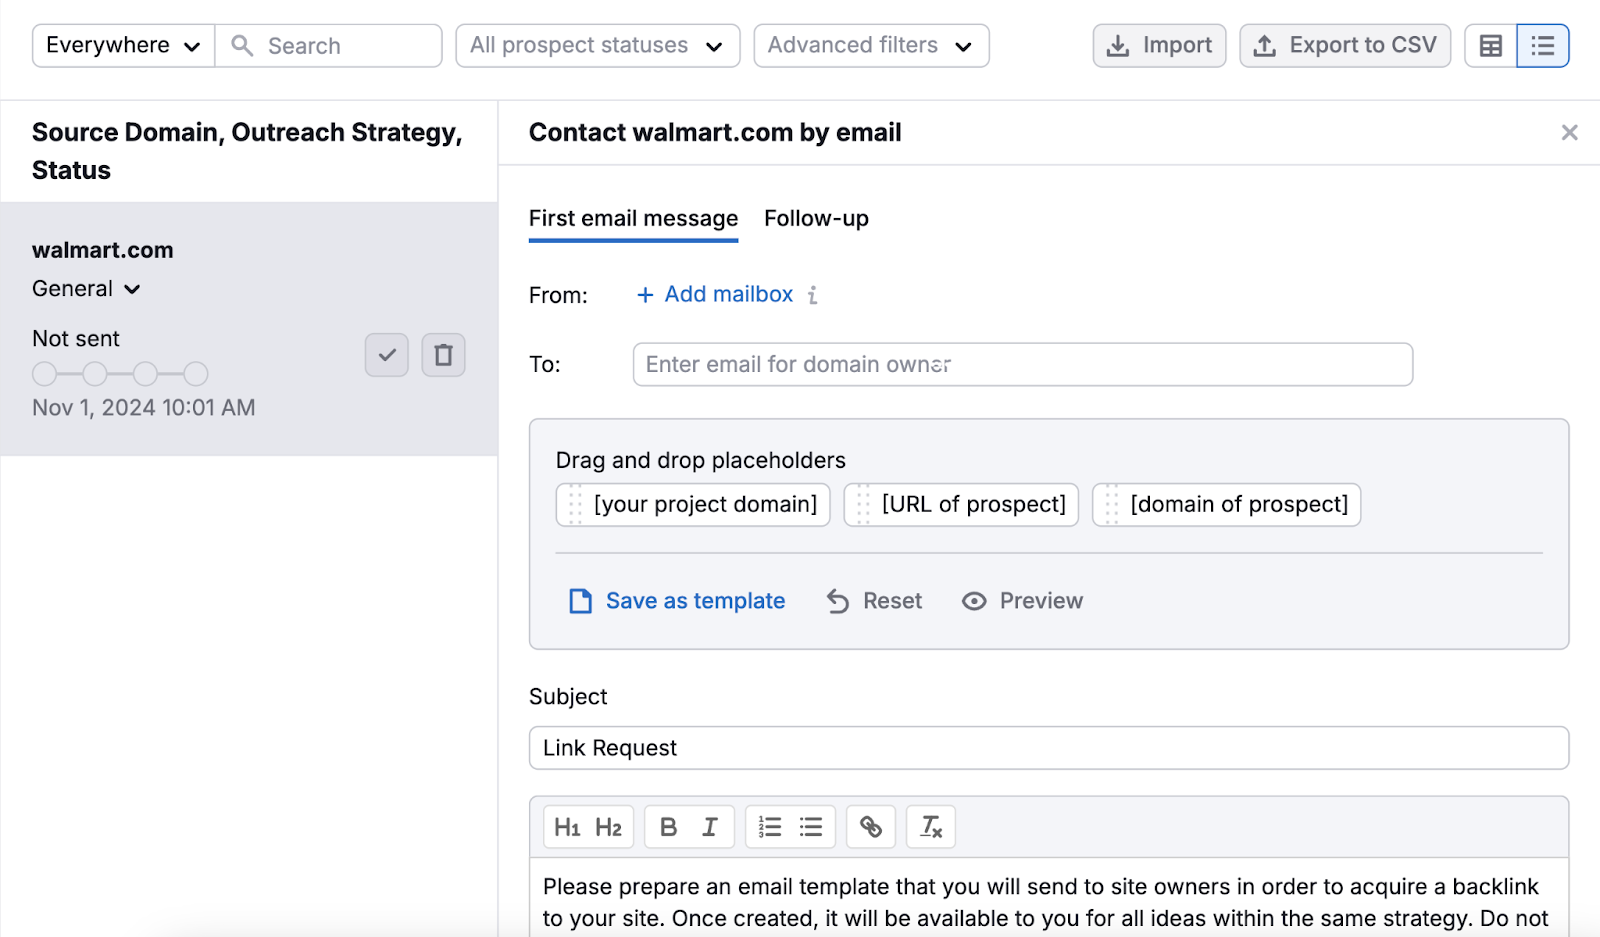
Task: Select the [URL of prospect] placeholder
Action: (x=961, y=504)
